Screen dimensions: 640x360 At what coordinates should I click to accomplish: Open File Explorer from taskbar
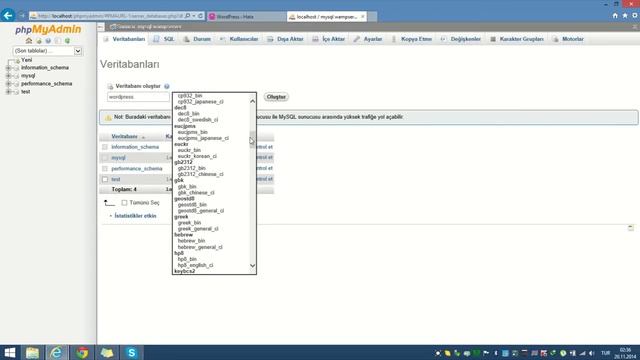[x=32, y=353]
